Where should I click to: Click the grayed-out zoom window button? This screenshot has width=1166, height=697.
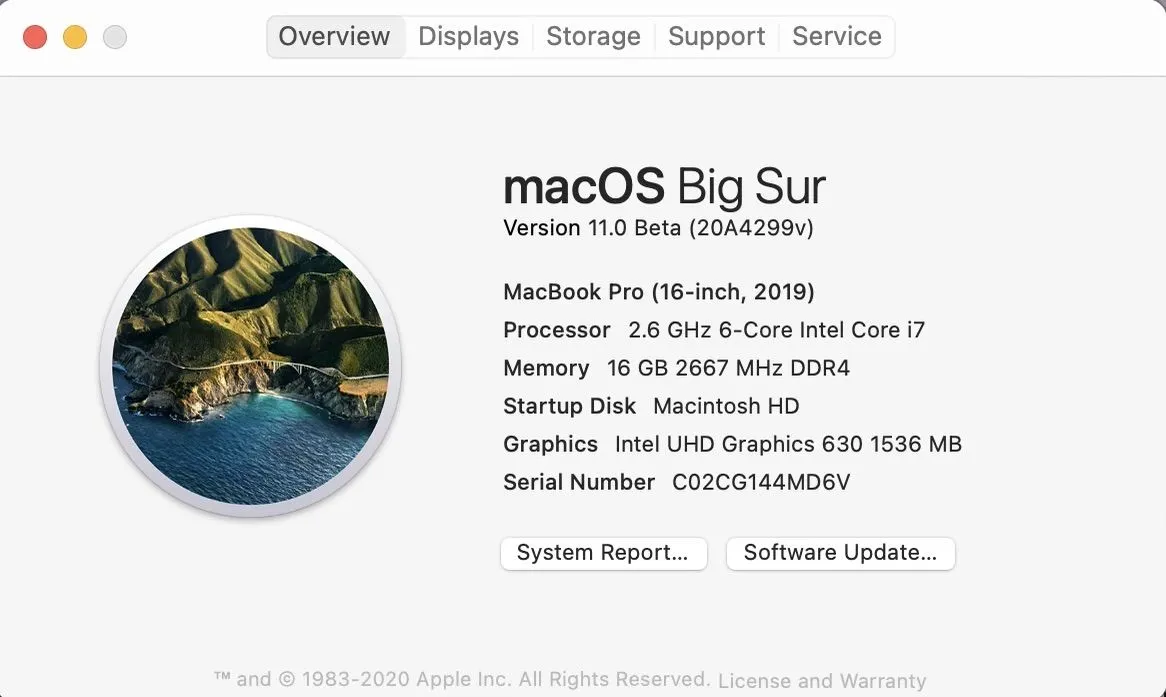(x=115, y=38)
